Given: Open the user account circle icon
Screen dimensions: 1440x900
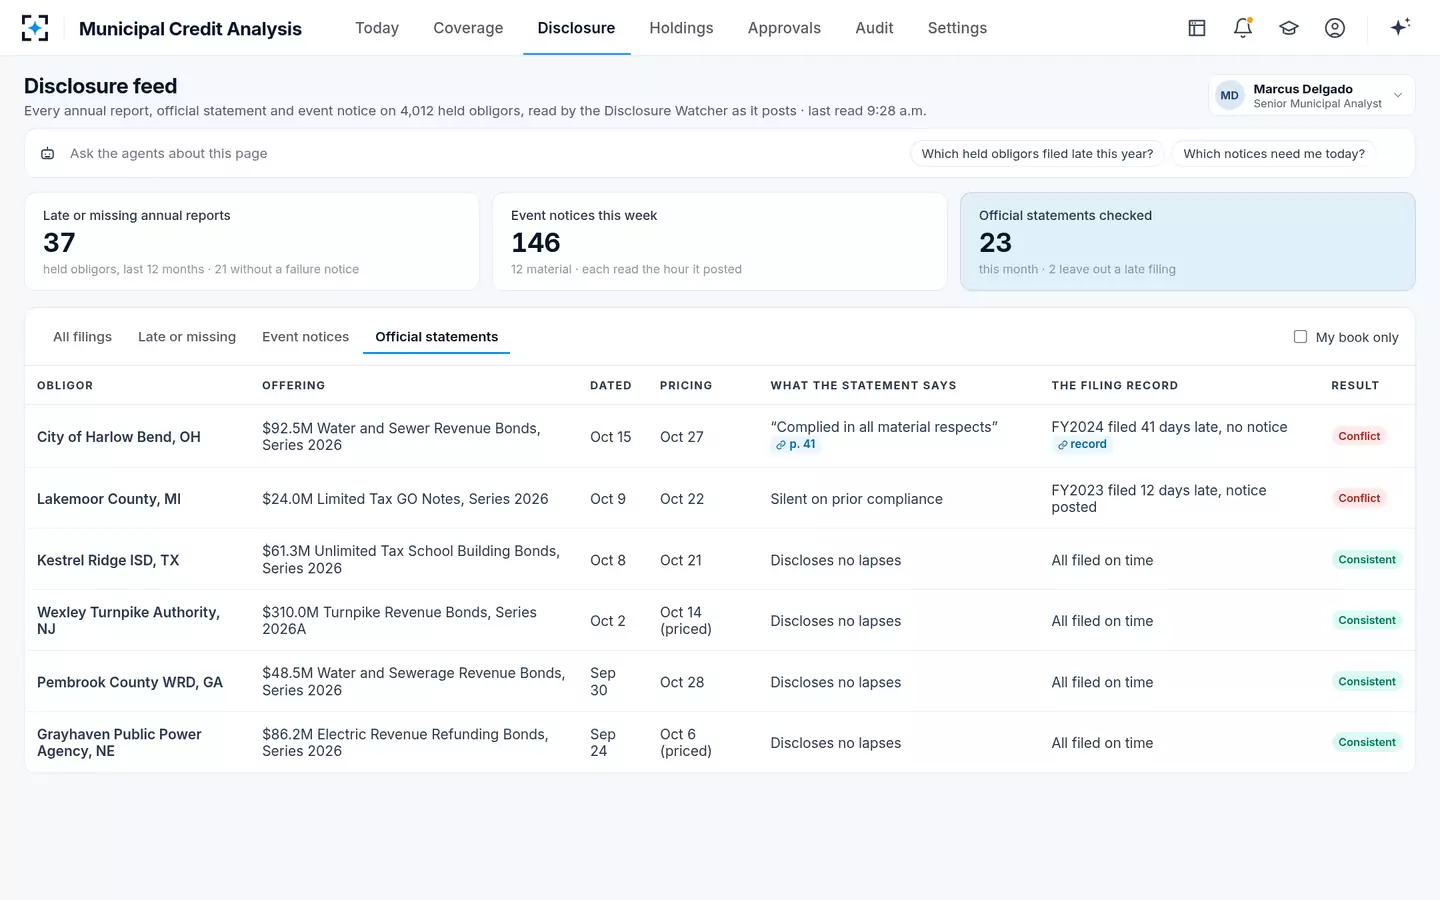Looking at the screenshot, I should [x=1335, y=28].
